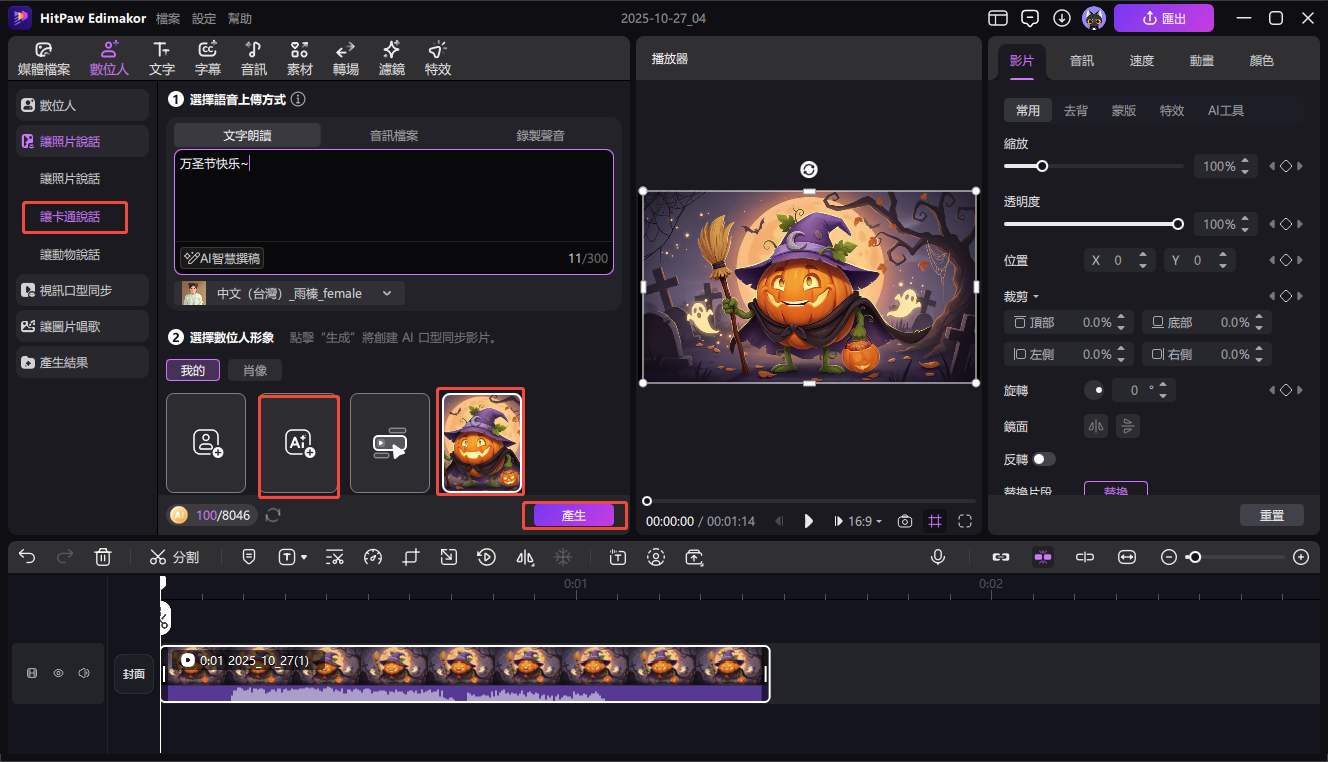Viewport: 1328px width, 762px height.
Task: Click the 重置 reset button
Action: [x=1271, y=515]
